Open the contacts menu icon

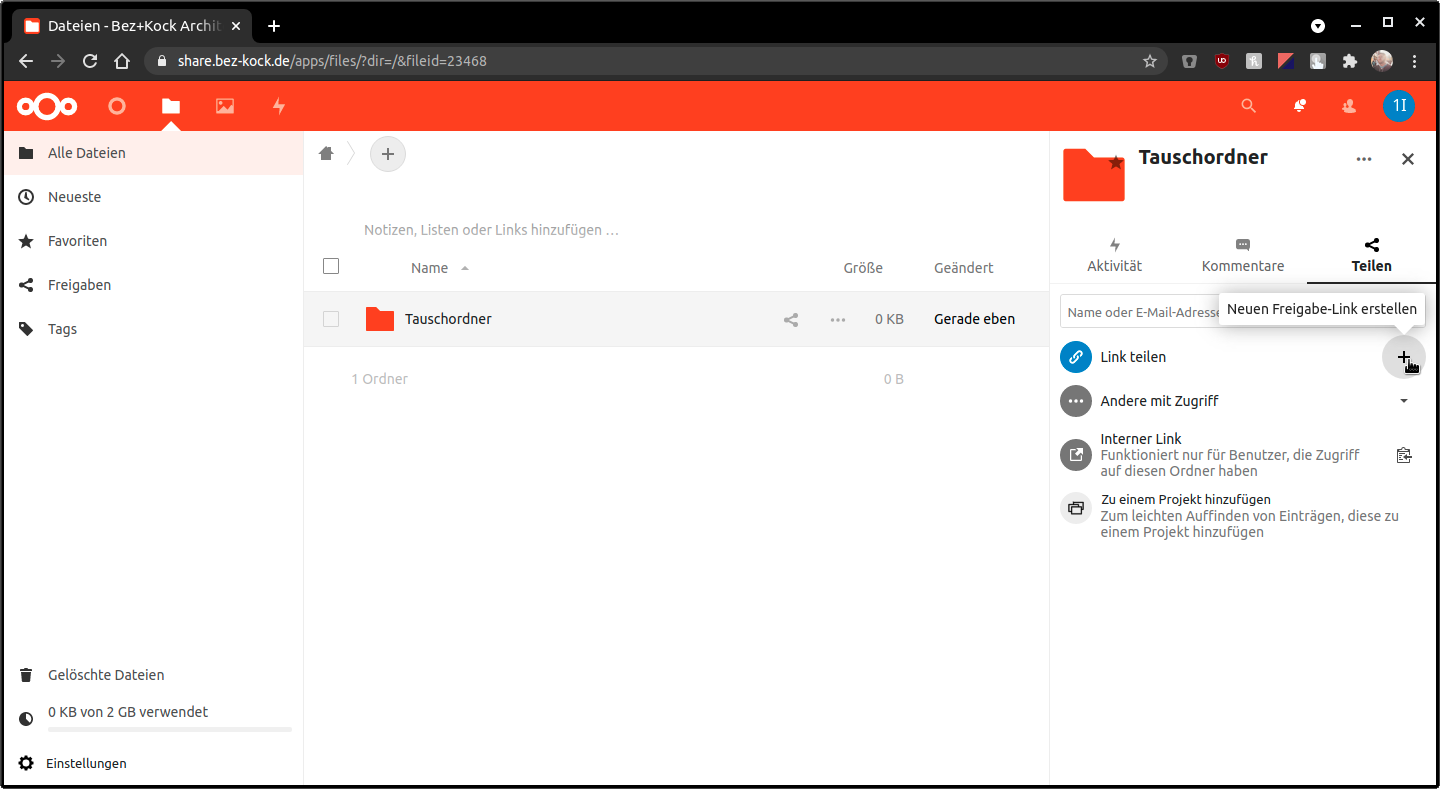pyautogui.click(x=1349, y=106)
